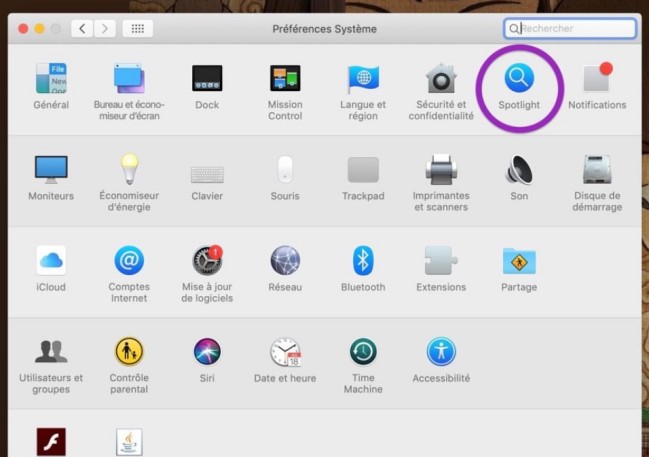Viewport: 649px width, 457px height.
Task: Open the Bluetooth preferences pane
Action: (363, 262)
